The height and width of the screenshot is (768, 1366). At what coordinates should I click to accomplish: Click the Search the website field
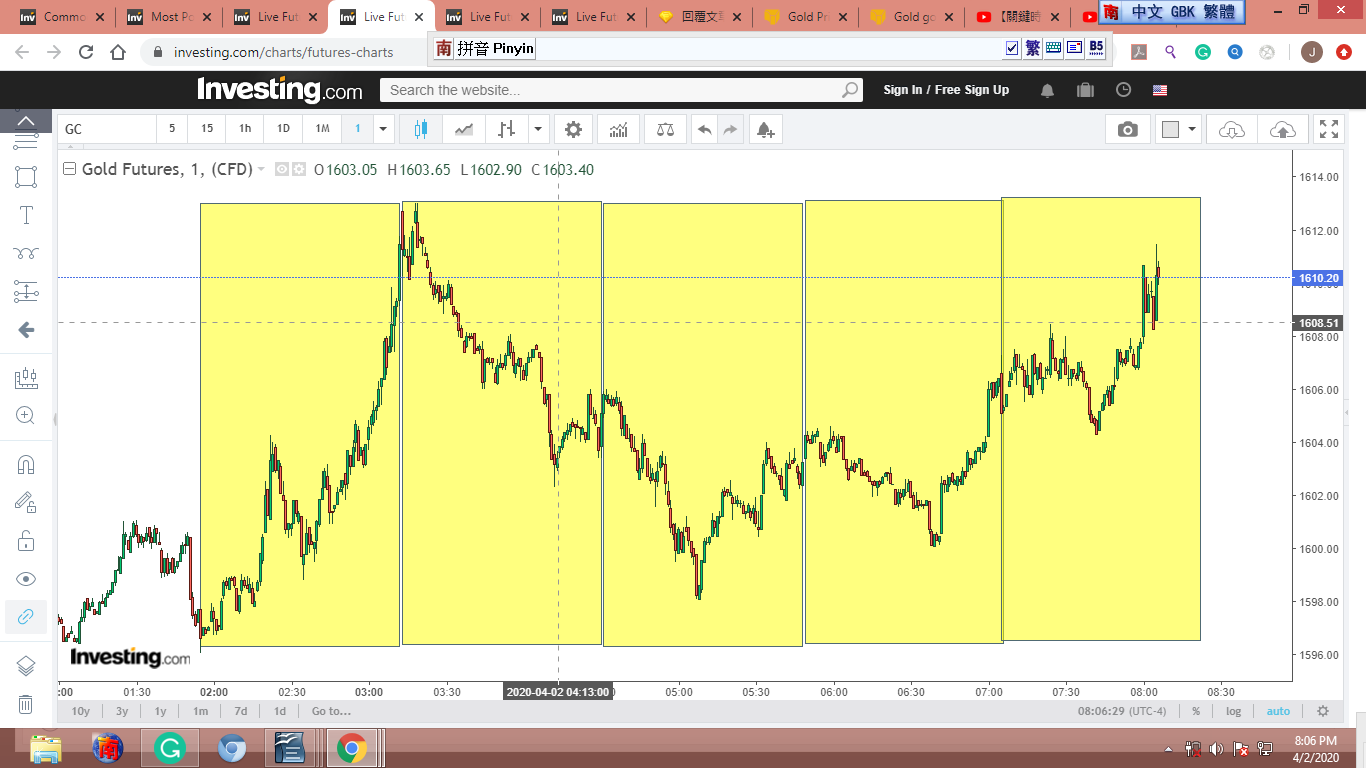click(610, 90)
